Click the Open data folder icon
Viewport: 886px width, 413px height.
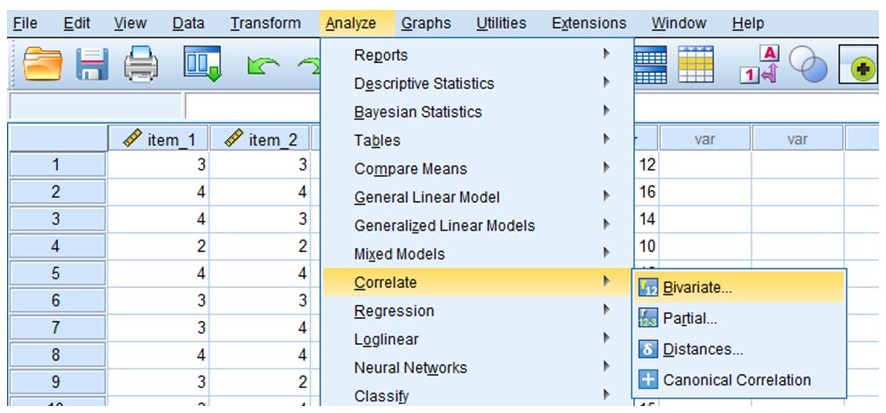coord(42,64)
